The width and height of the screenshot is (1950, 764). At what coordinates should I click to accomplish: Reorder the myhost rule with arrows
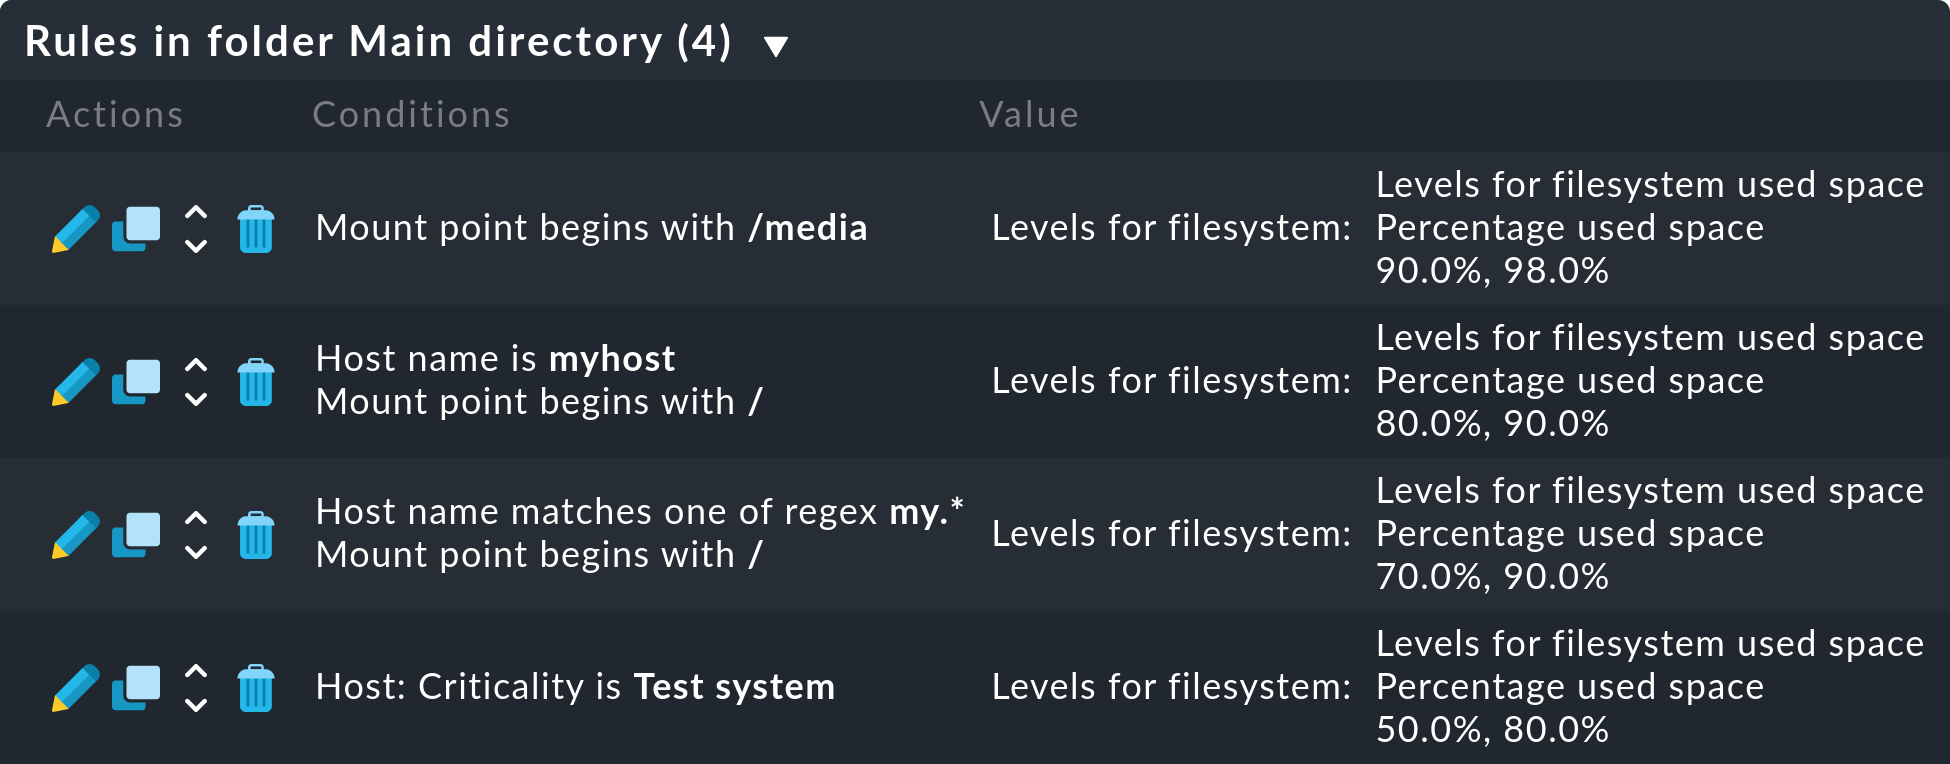196,382
